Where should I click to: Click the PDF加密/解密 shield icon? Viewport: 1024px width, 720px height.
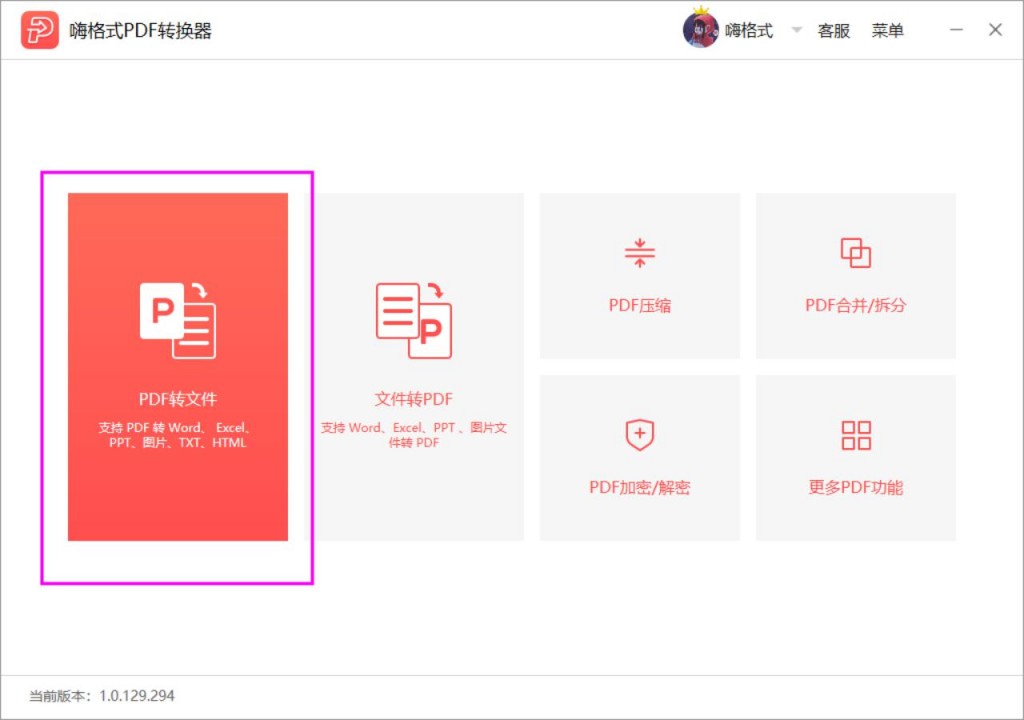(x=640, y=435)
